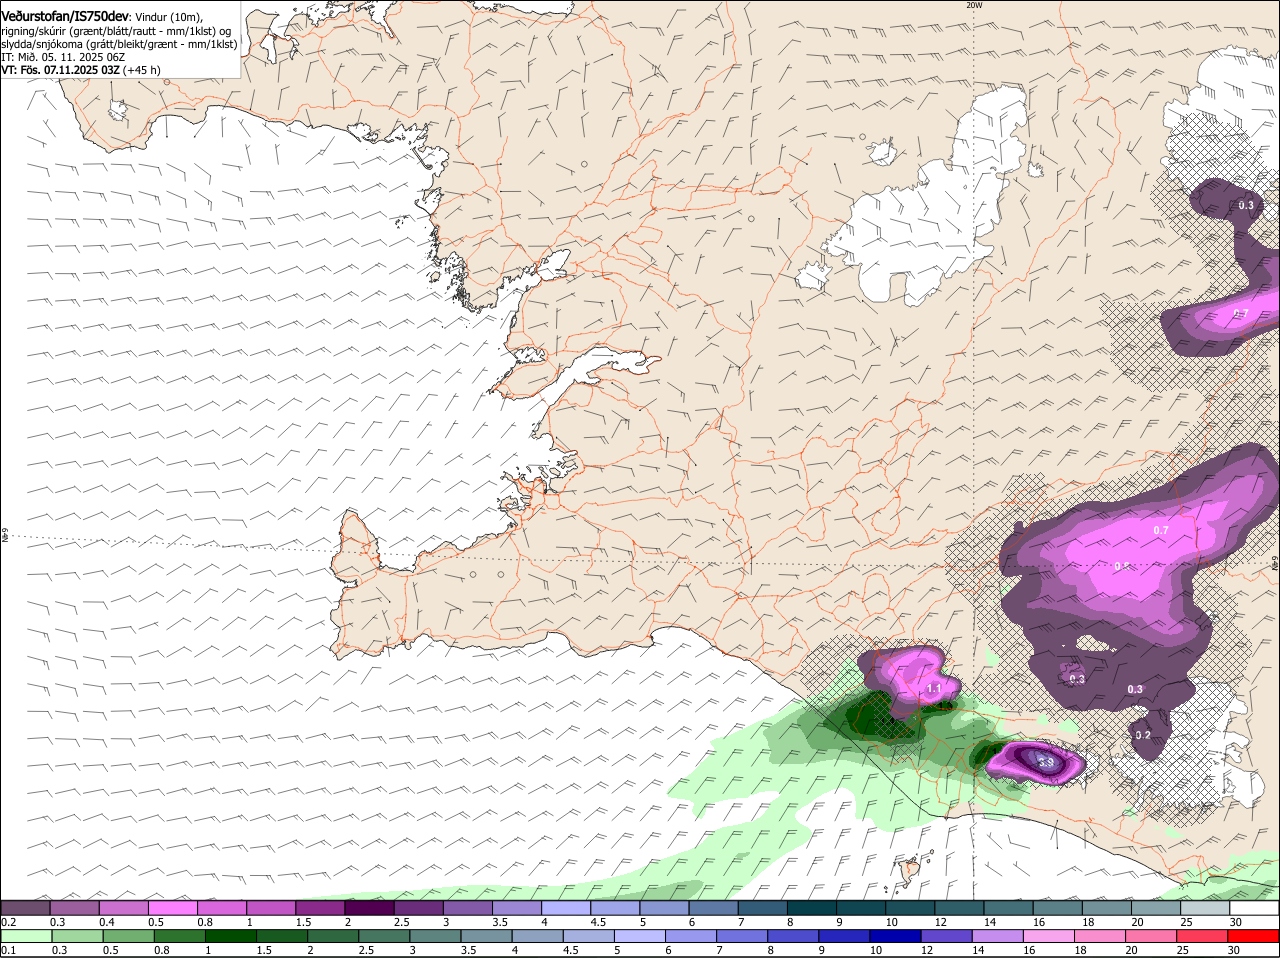Click the 0.2 snowfall value on the map

[1144, 735]
